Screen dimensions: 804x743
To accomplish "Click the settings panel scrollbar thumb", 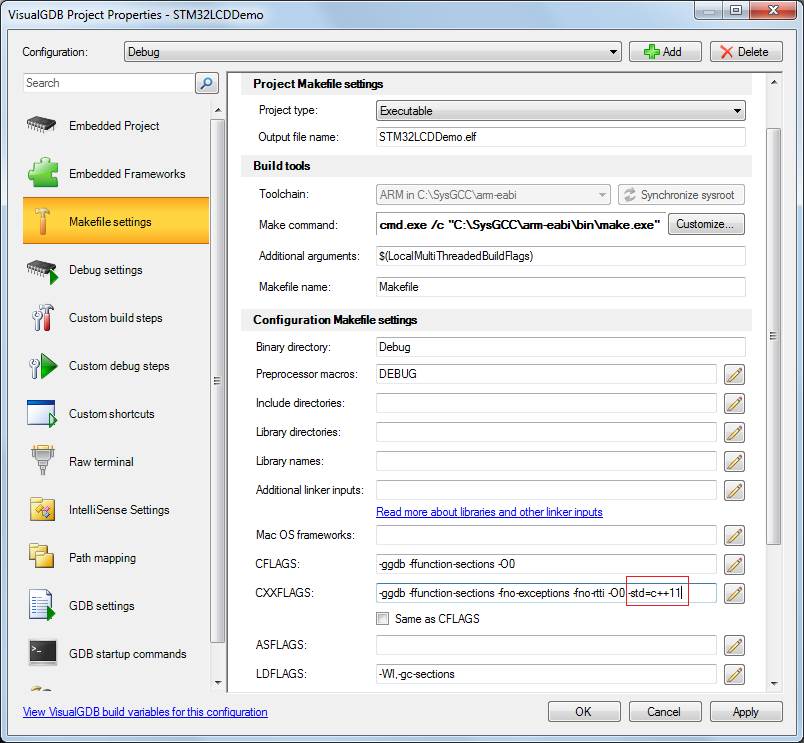I will point(774,336).
